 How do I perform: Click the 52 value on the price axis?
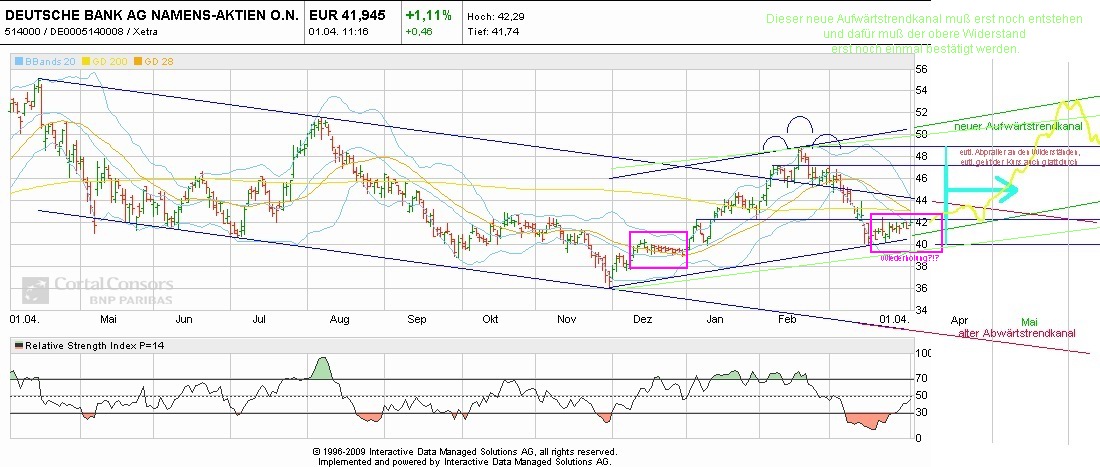point(921,112)
